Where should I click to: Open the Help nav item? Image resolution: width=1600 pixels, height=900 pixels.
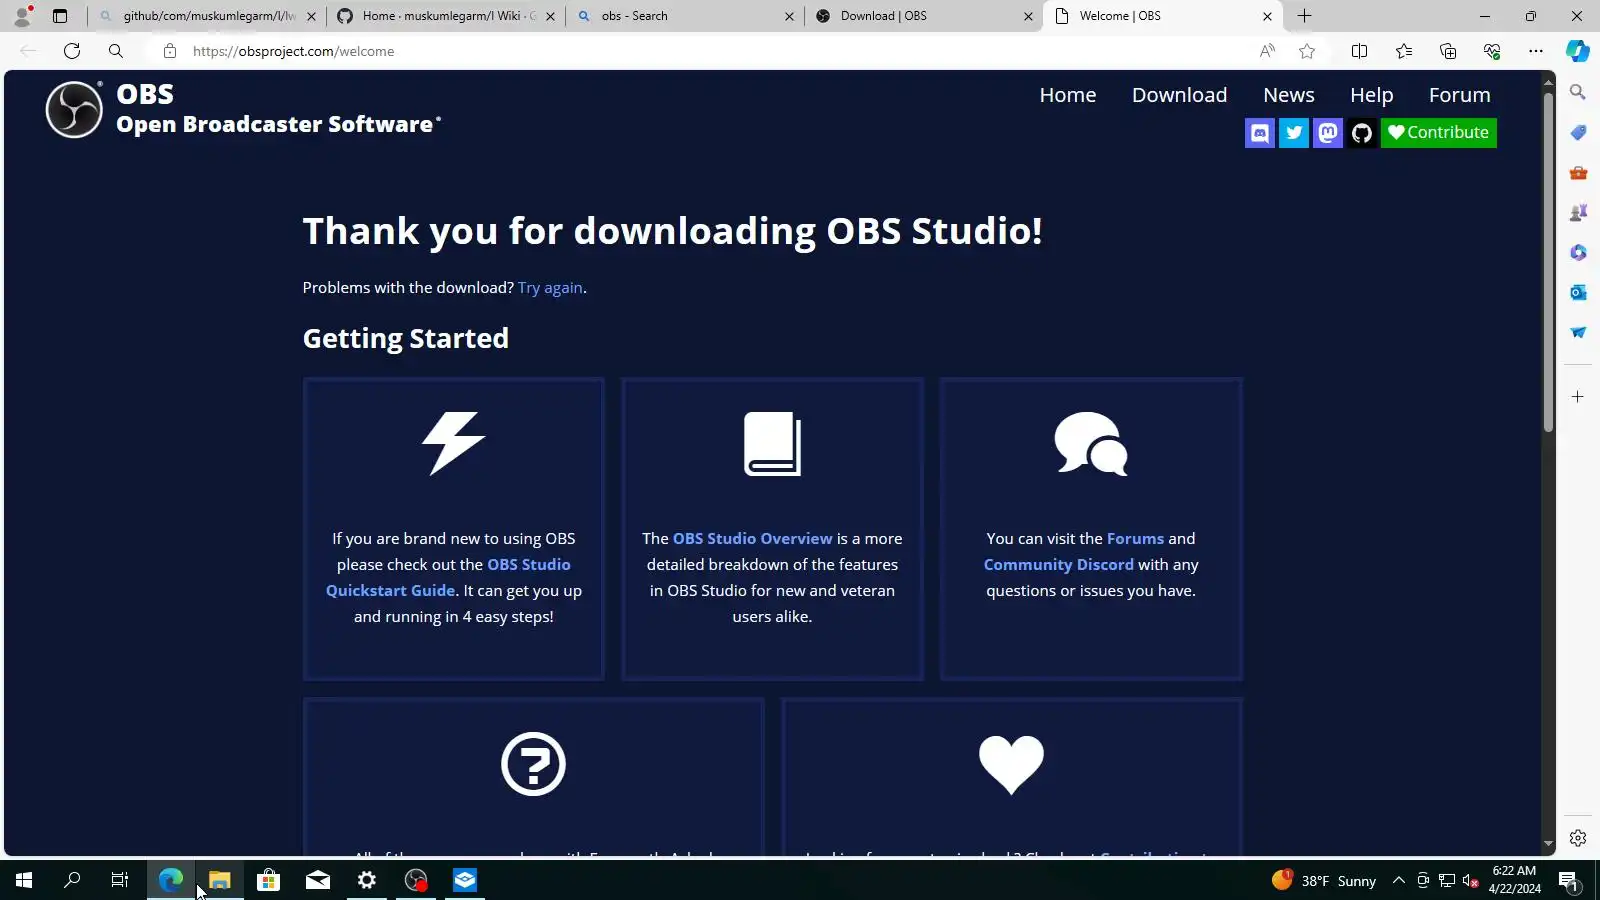(1371, 95)
